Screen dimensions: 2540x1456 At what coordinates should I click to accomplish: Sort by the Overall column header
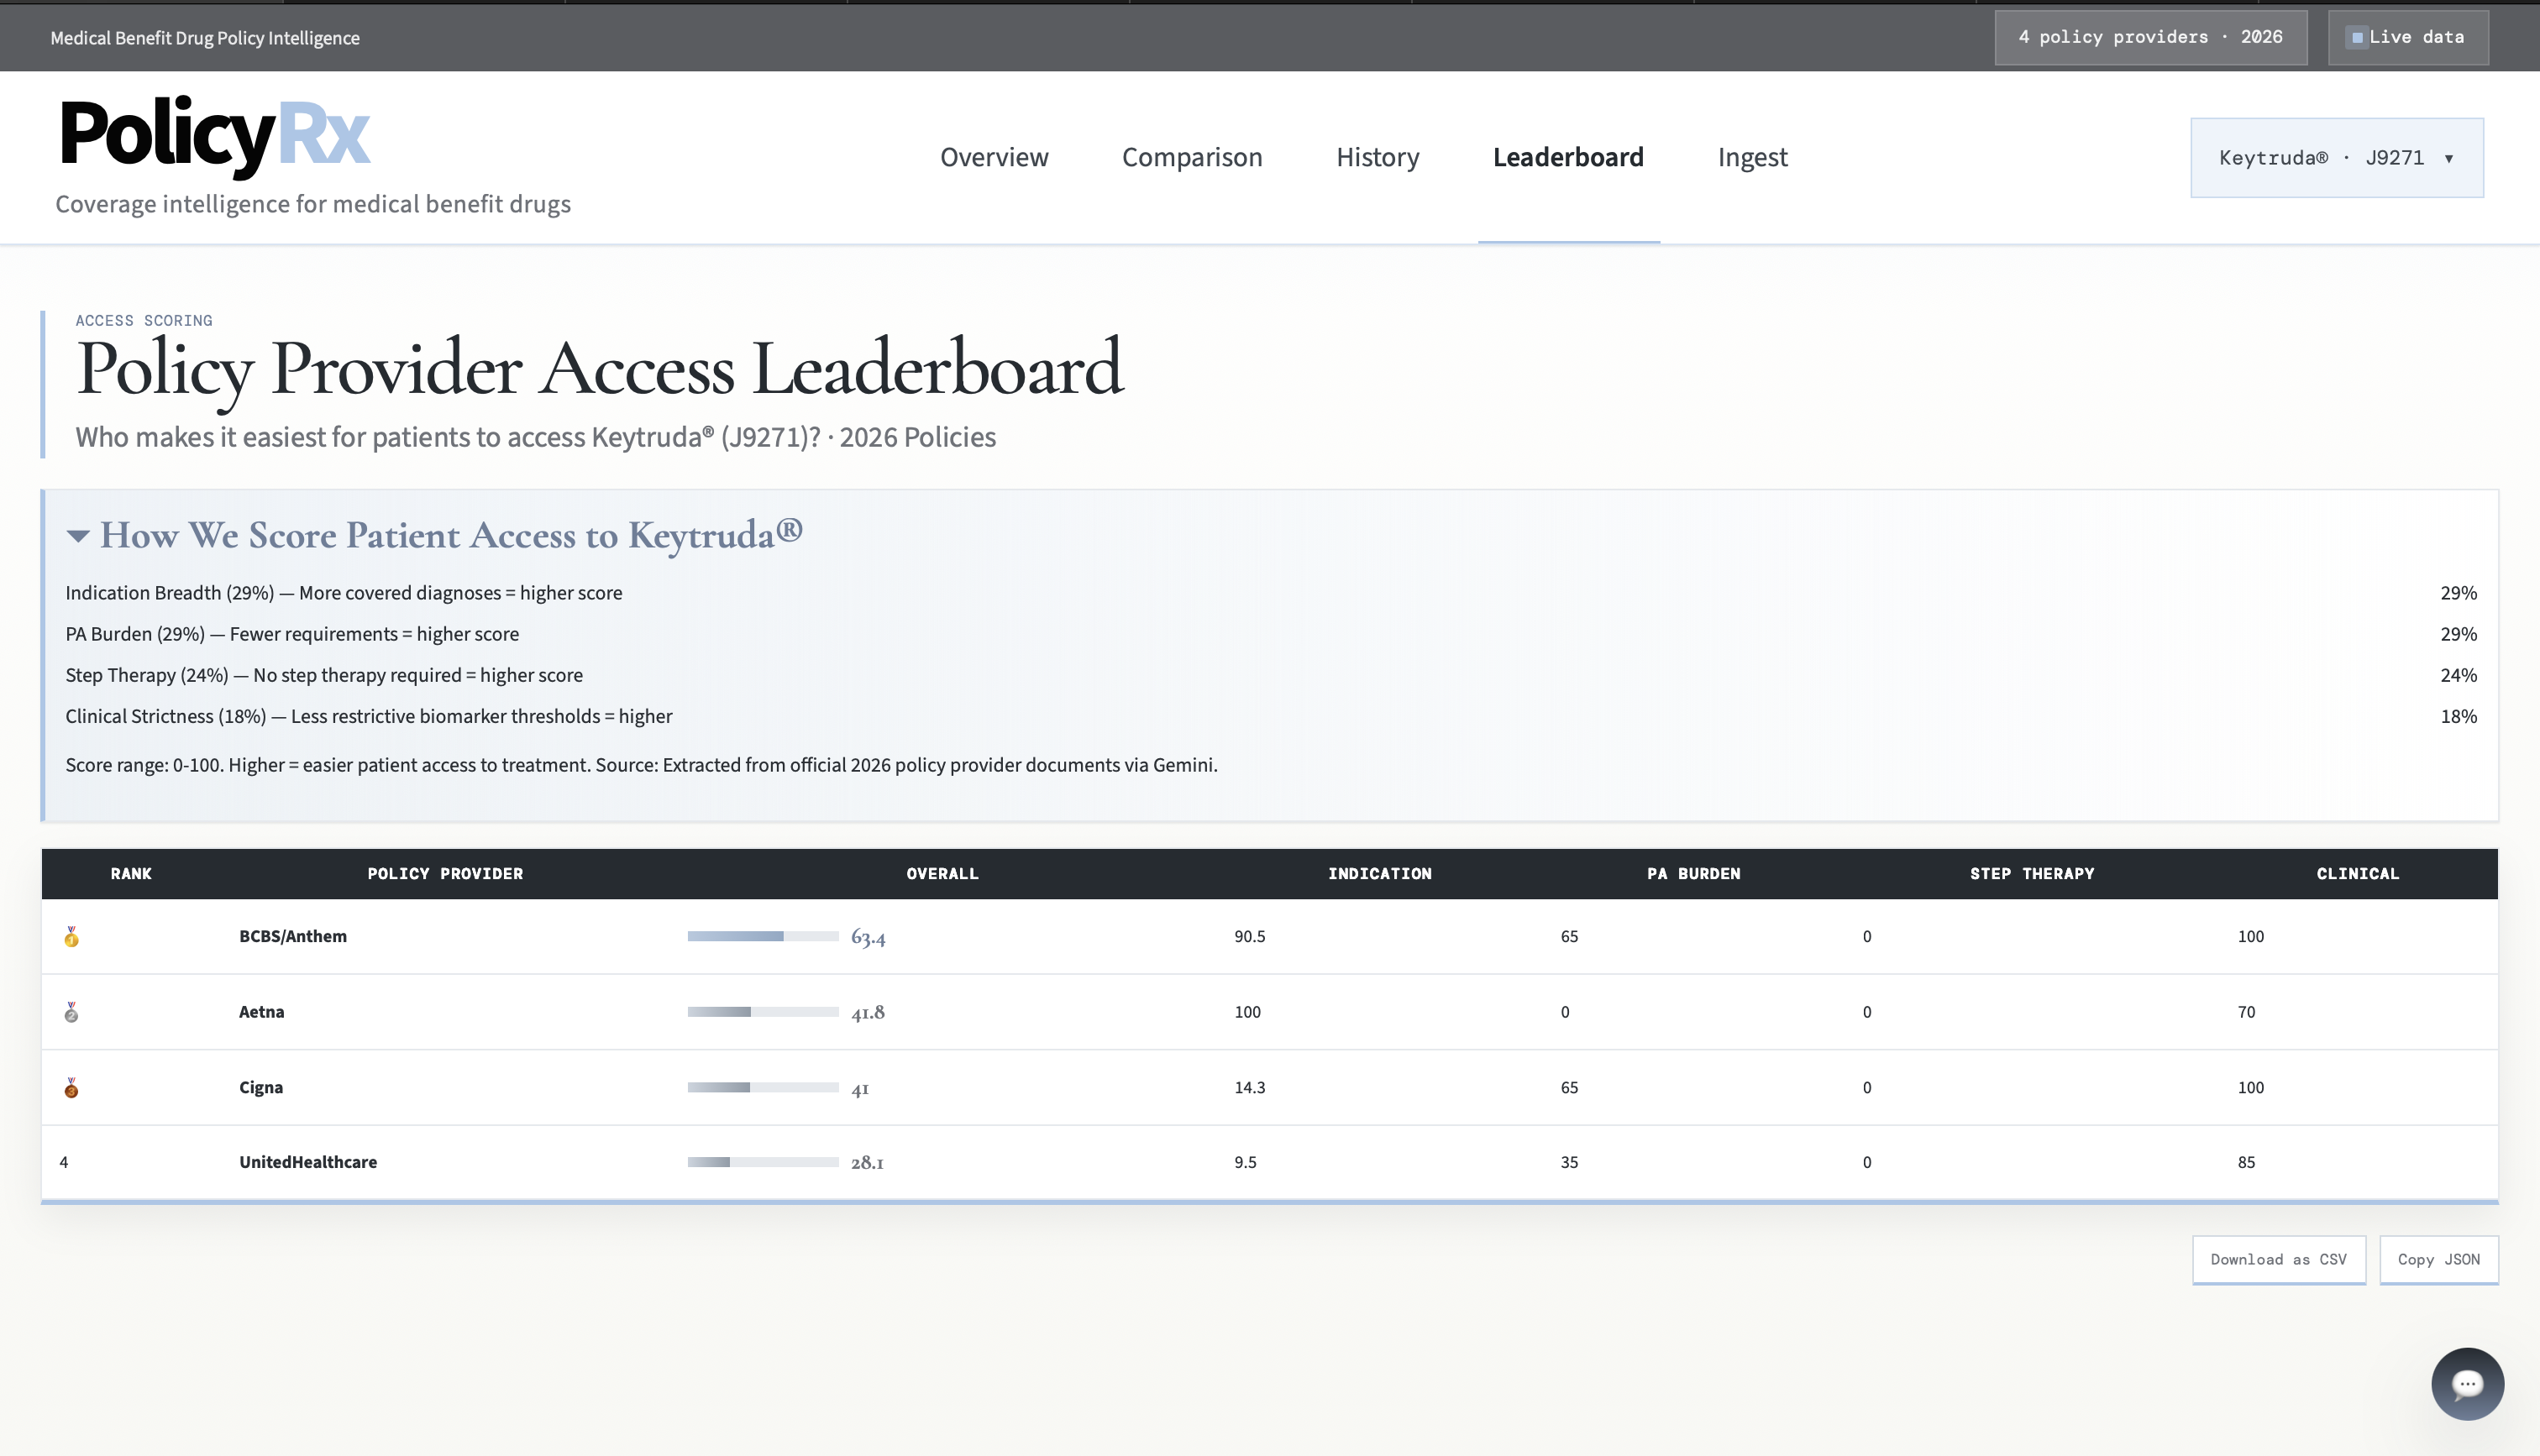pyautogui.click(x=942, y=874)
